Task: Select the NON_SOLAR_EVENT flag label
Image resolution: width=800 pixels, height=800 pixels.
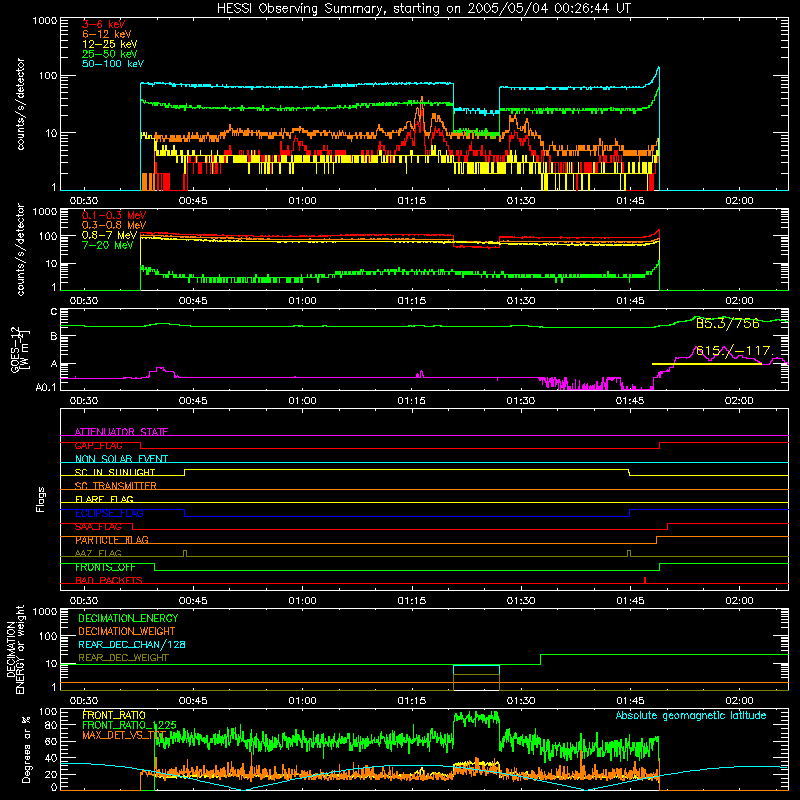Action: pyautogui.click(x=121, y=459)
